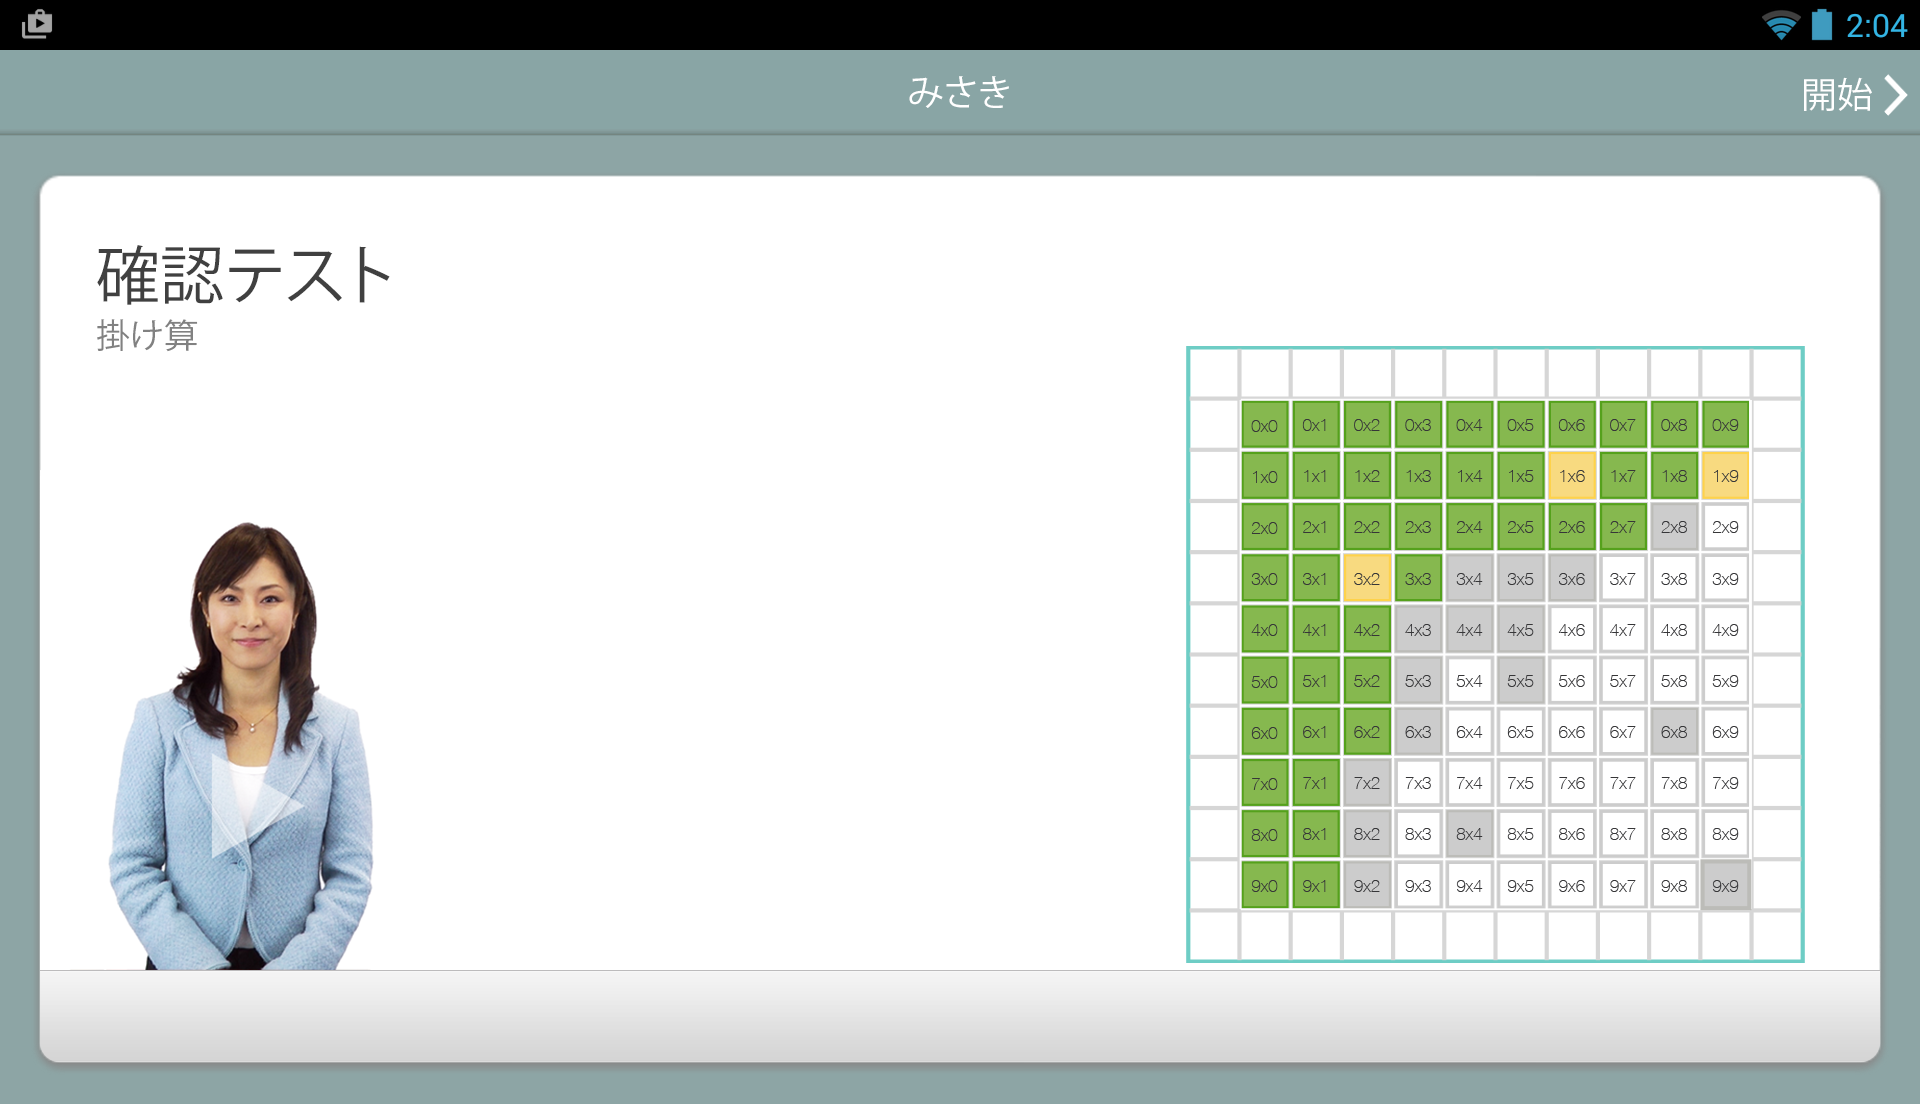This screenshot has width=1920, height=1104.
Task: Select the yellow 3x2 cell
Action: point(1366,579)
